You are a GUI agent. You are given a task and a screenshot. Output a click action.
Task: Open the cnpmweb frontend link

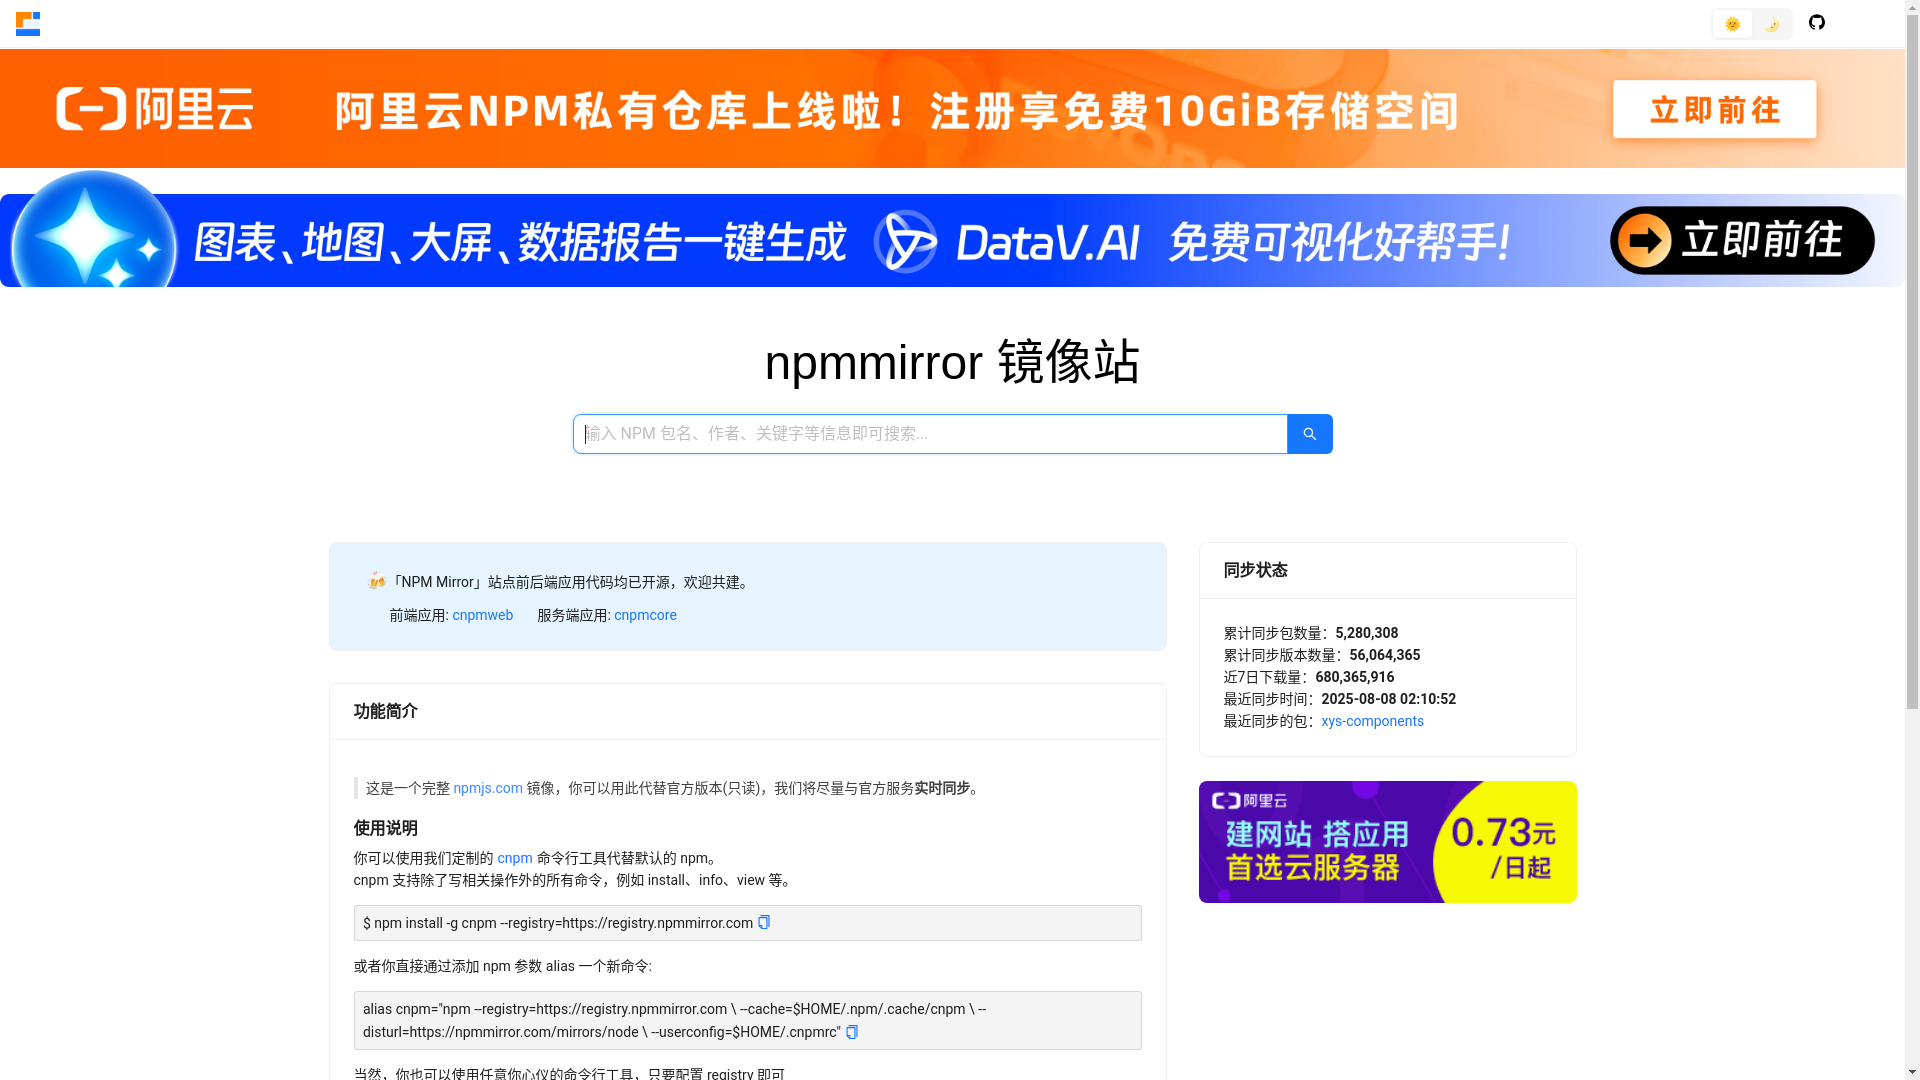[482, 615]
